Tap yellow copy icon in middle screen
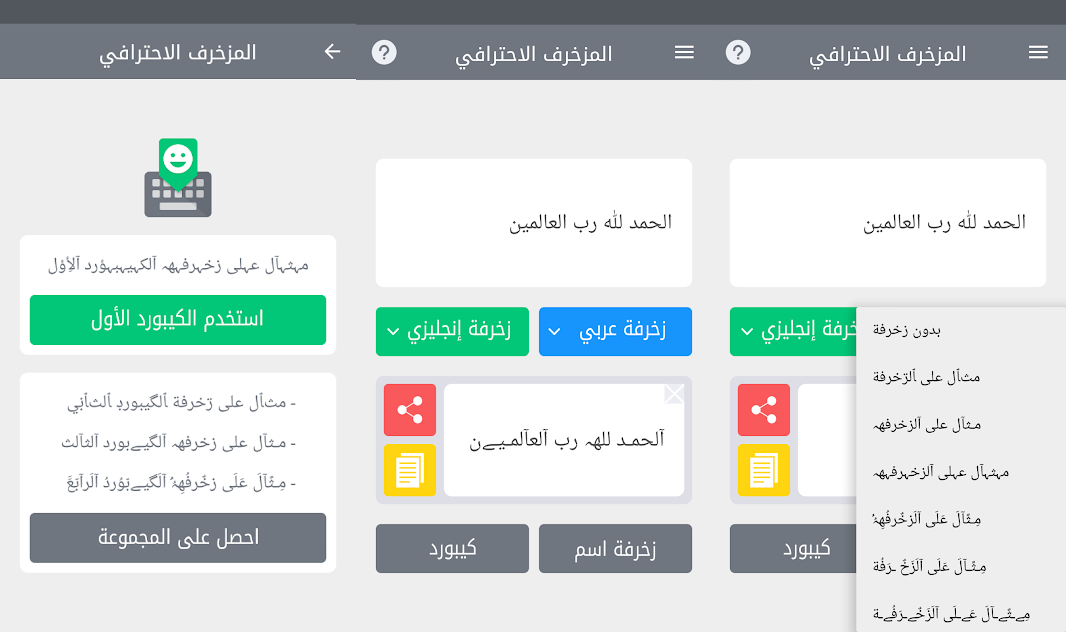1066x632 pixels. [x=410, y=470]
